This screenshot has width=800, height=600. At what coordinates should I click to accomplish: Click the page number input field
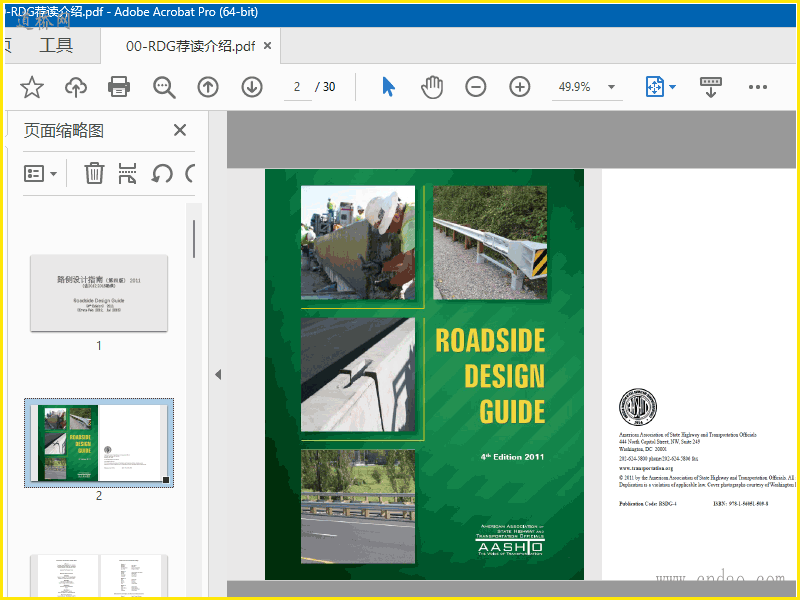[x=297, y=87]
